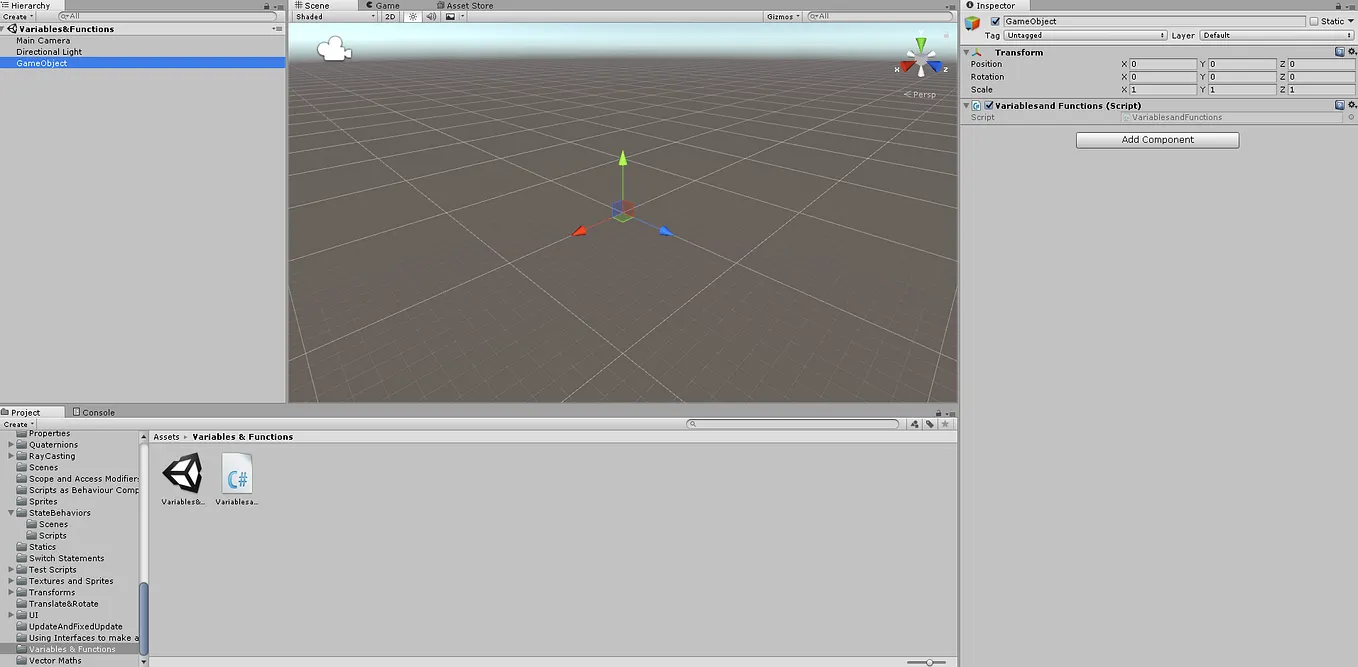Open the Layer dropdown

[1277, 34]
